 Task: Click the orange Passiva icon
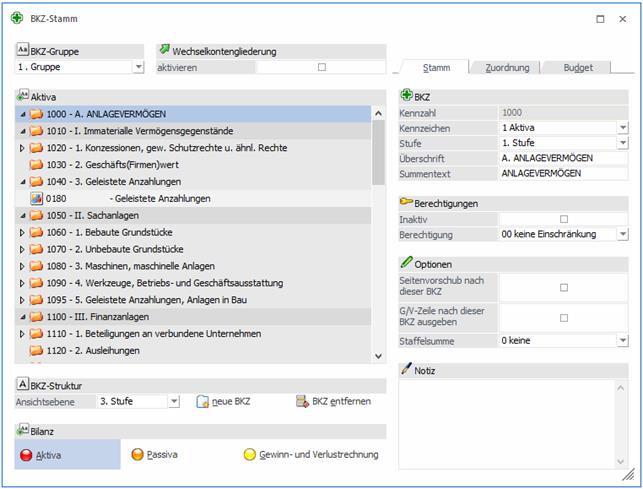[x=139, y=454]
